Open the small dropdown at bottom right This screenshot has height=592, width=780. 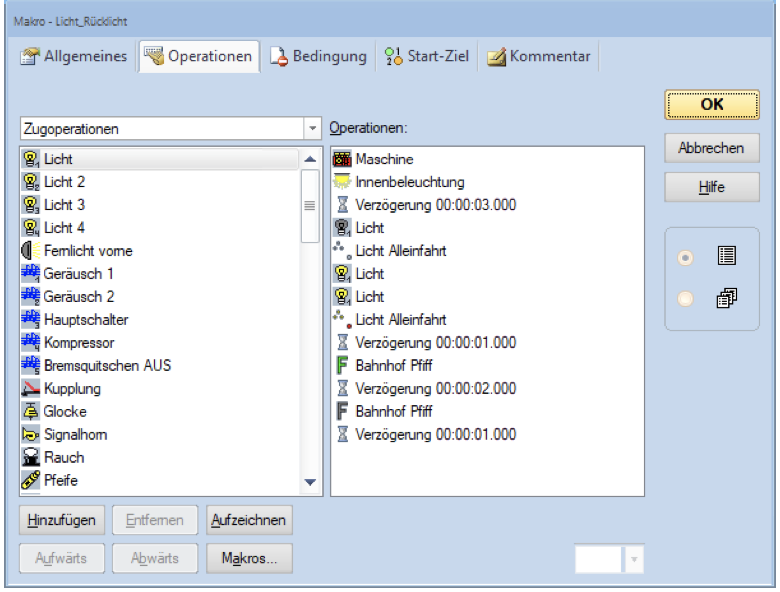pyautogui.click(x=634, y=560)
